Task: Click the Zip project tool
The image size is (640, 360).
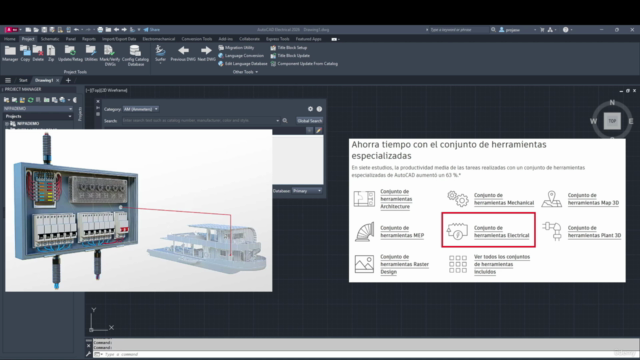Action: (51, 53)
